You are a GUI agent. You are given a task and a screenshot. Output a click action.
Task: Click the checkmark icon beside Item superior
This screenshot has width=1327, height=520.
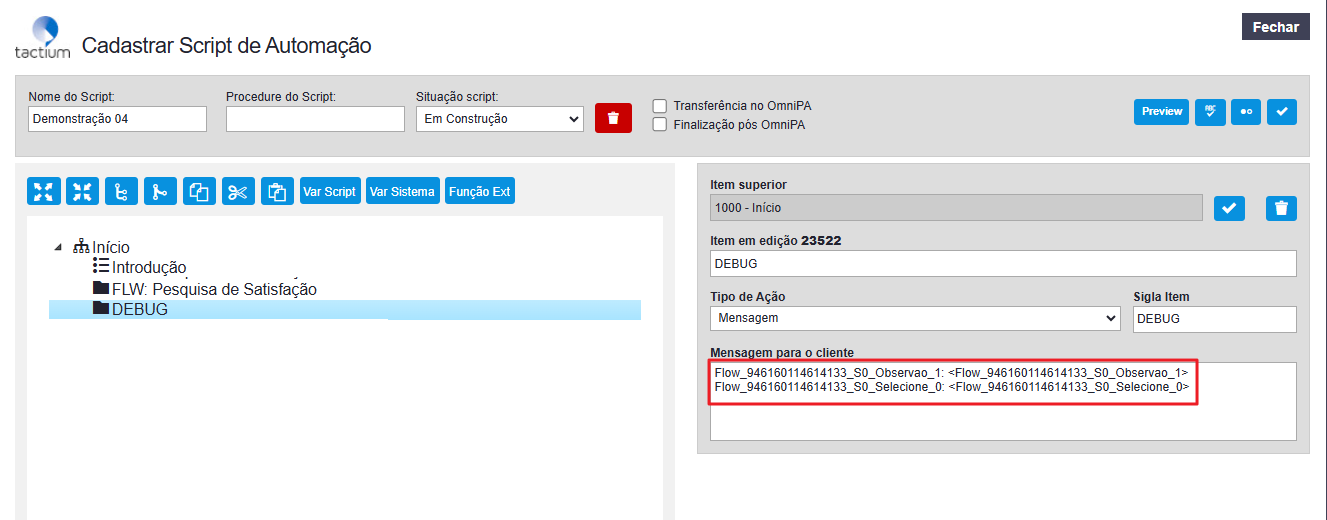(1229, 208)
